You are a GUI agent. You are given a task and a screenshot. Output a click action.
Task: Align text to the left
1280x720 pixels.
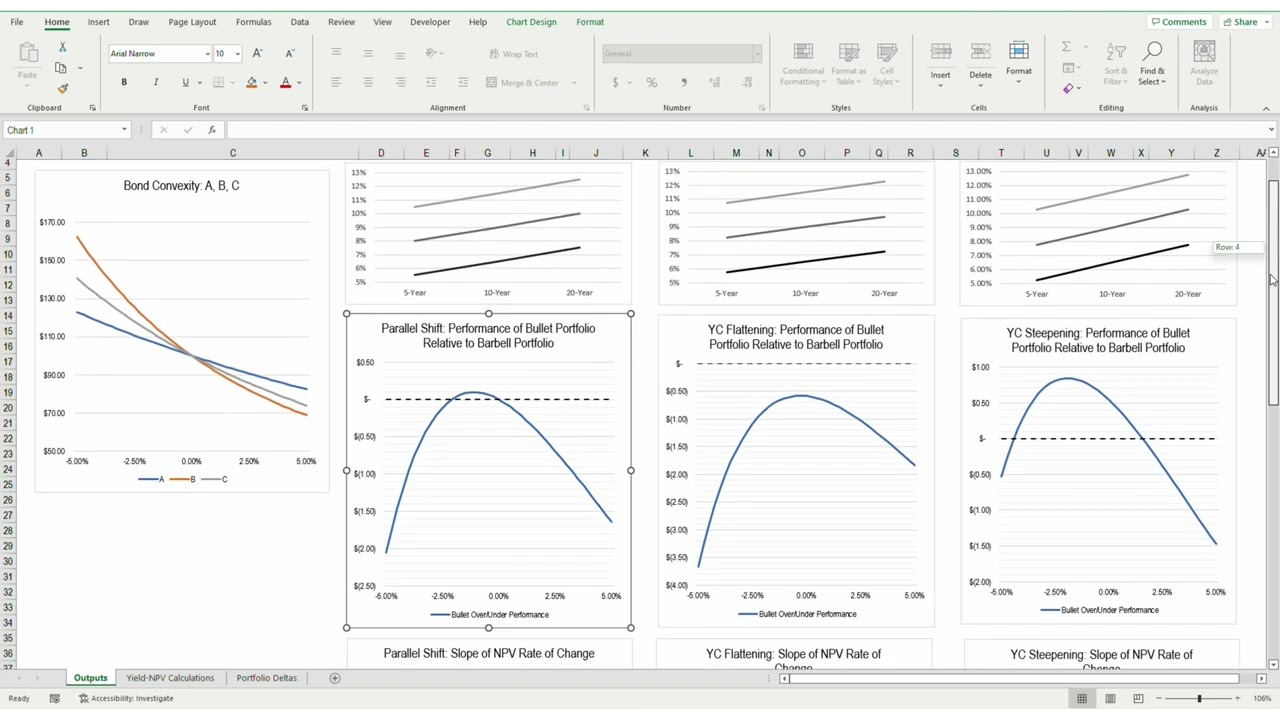tap(336, 82)
